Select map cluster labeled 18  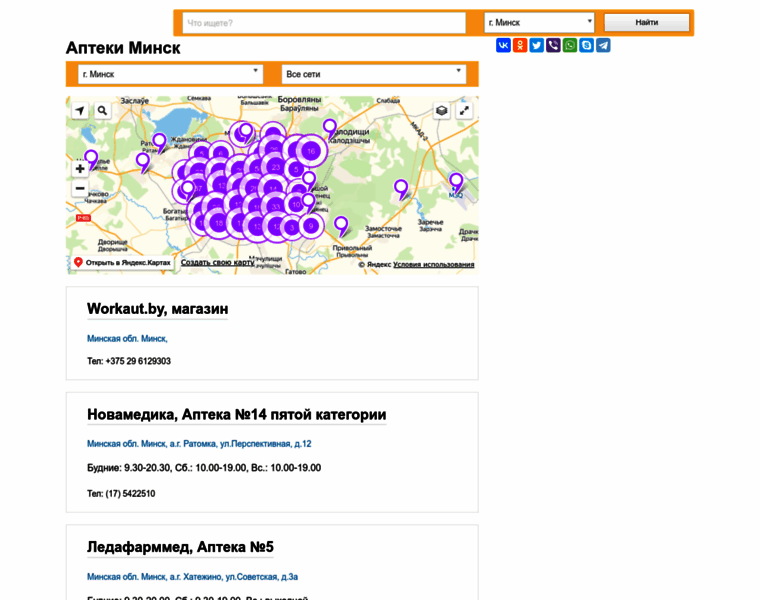tap(219, 223)
